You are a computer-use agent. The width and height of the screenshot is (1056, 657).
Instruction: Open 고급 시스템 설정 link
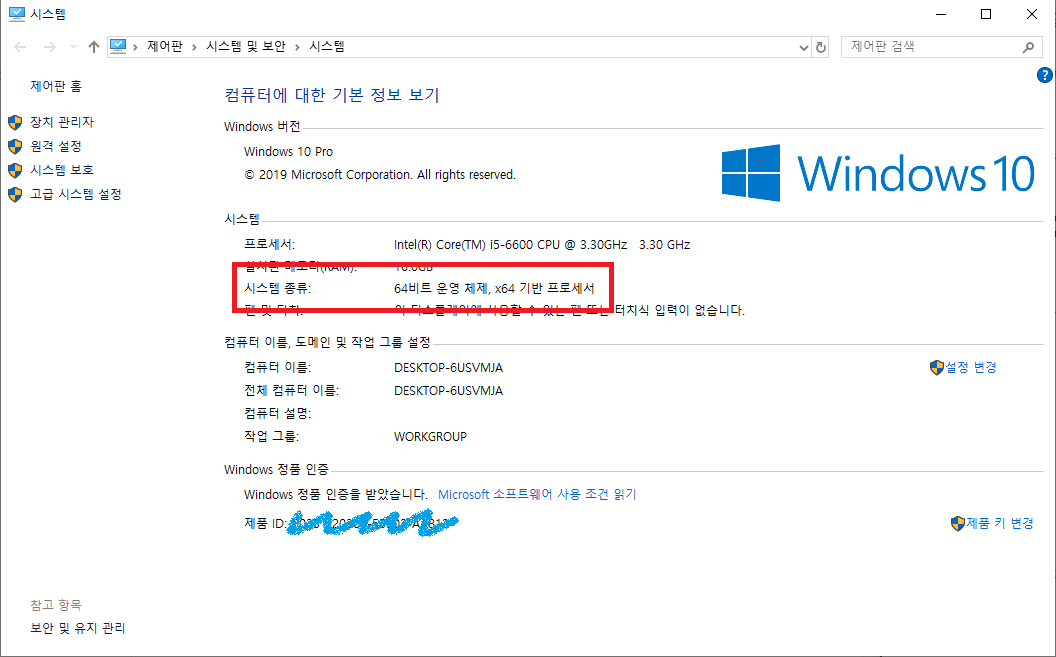point(76,194)
